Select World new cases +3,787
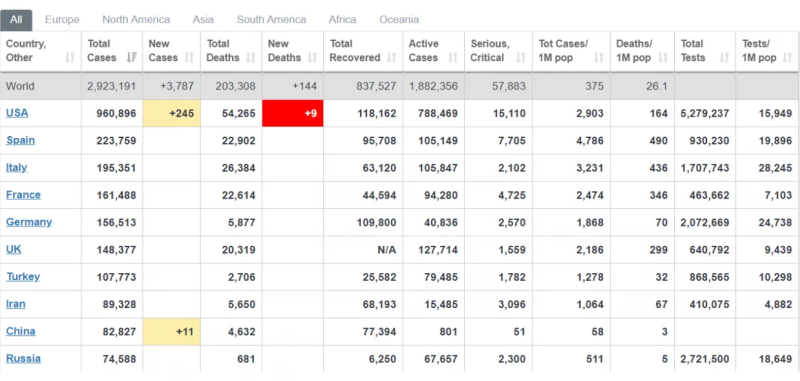Image resolution: width=800 pixels, height=381 pixels. pos(177,86)
